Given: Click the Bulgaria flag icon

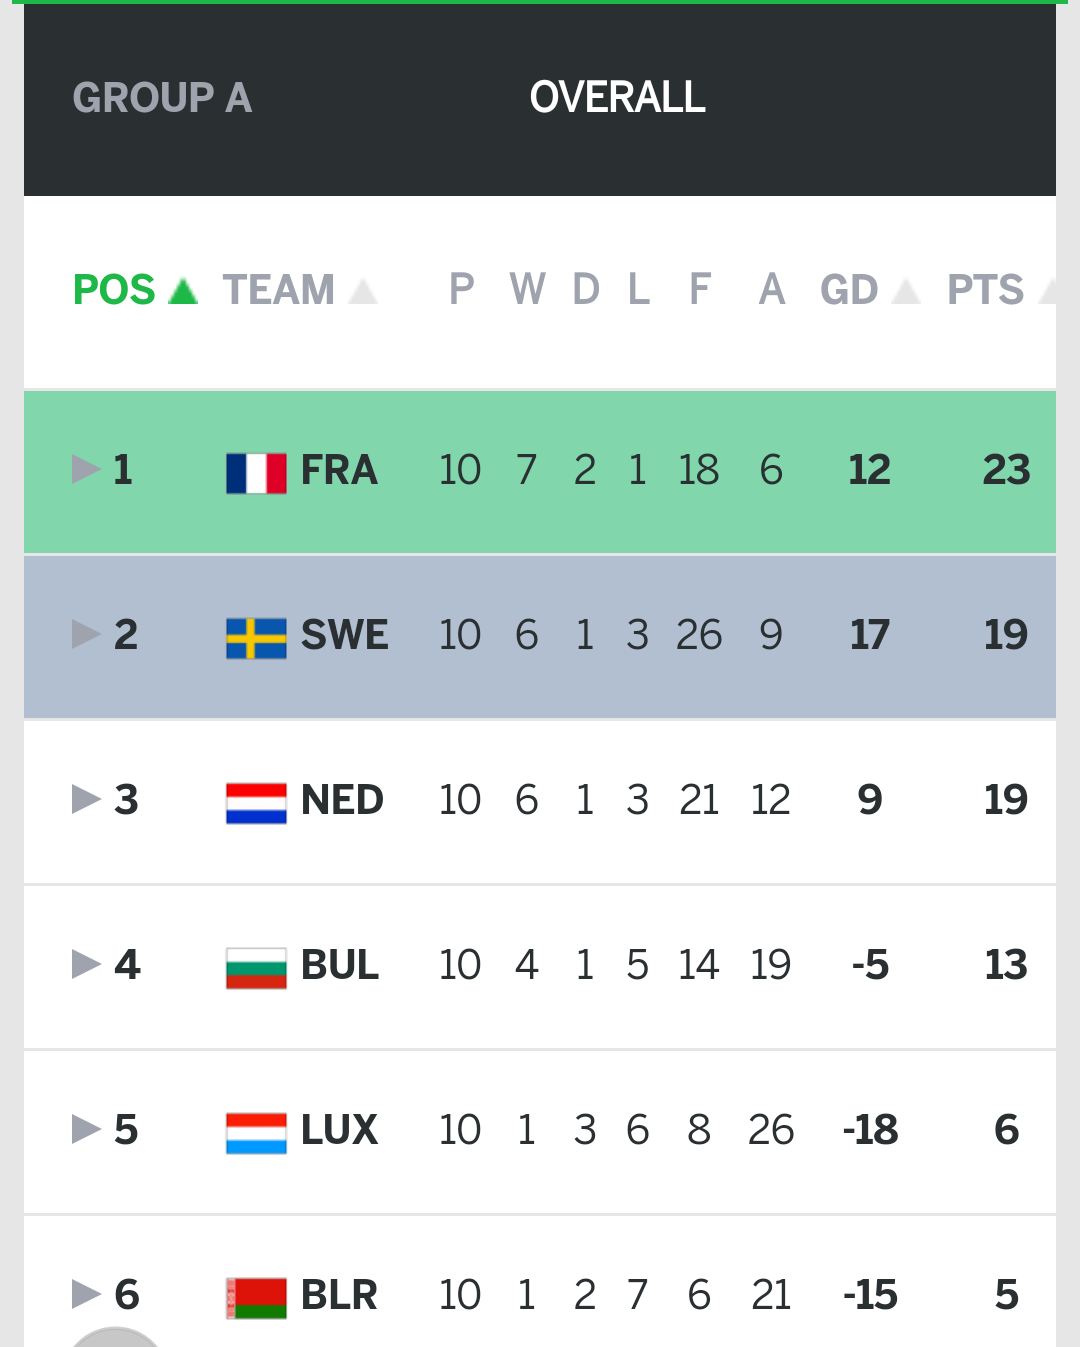Looking at the screenshot, I should (256, 968).
